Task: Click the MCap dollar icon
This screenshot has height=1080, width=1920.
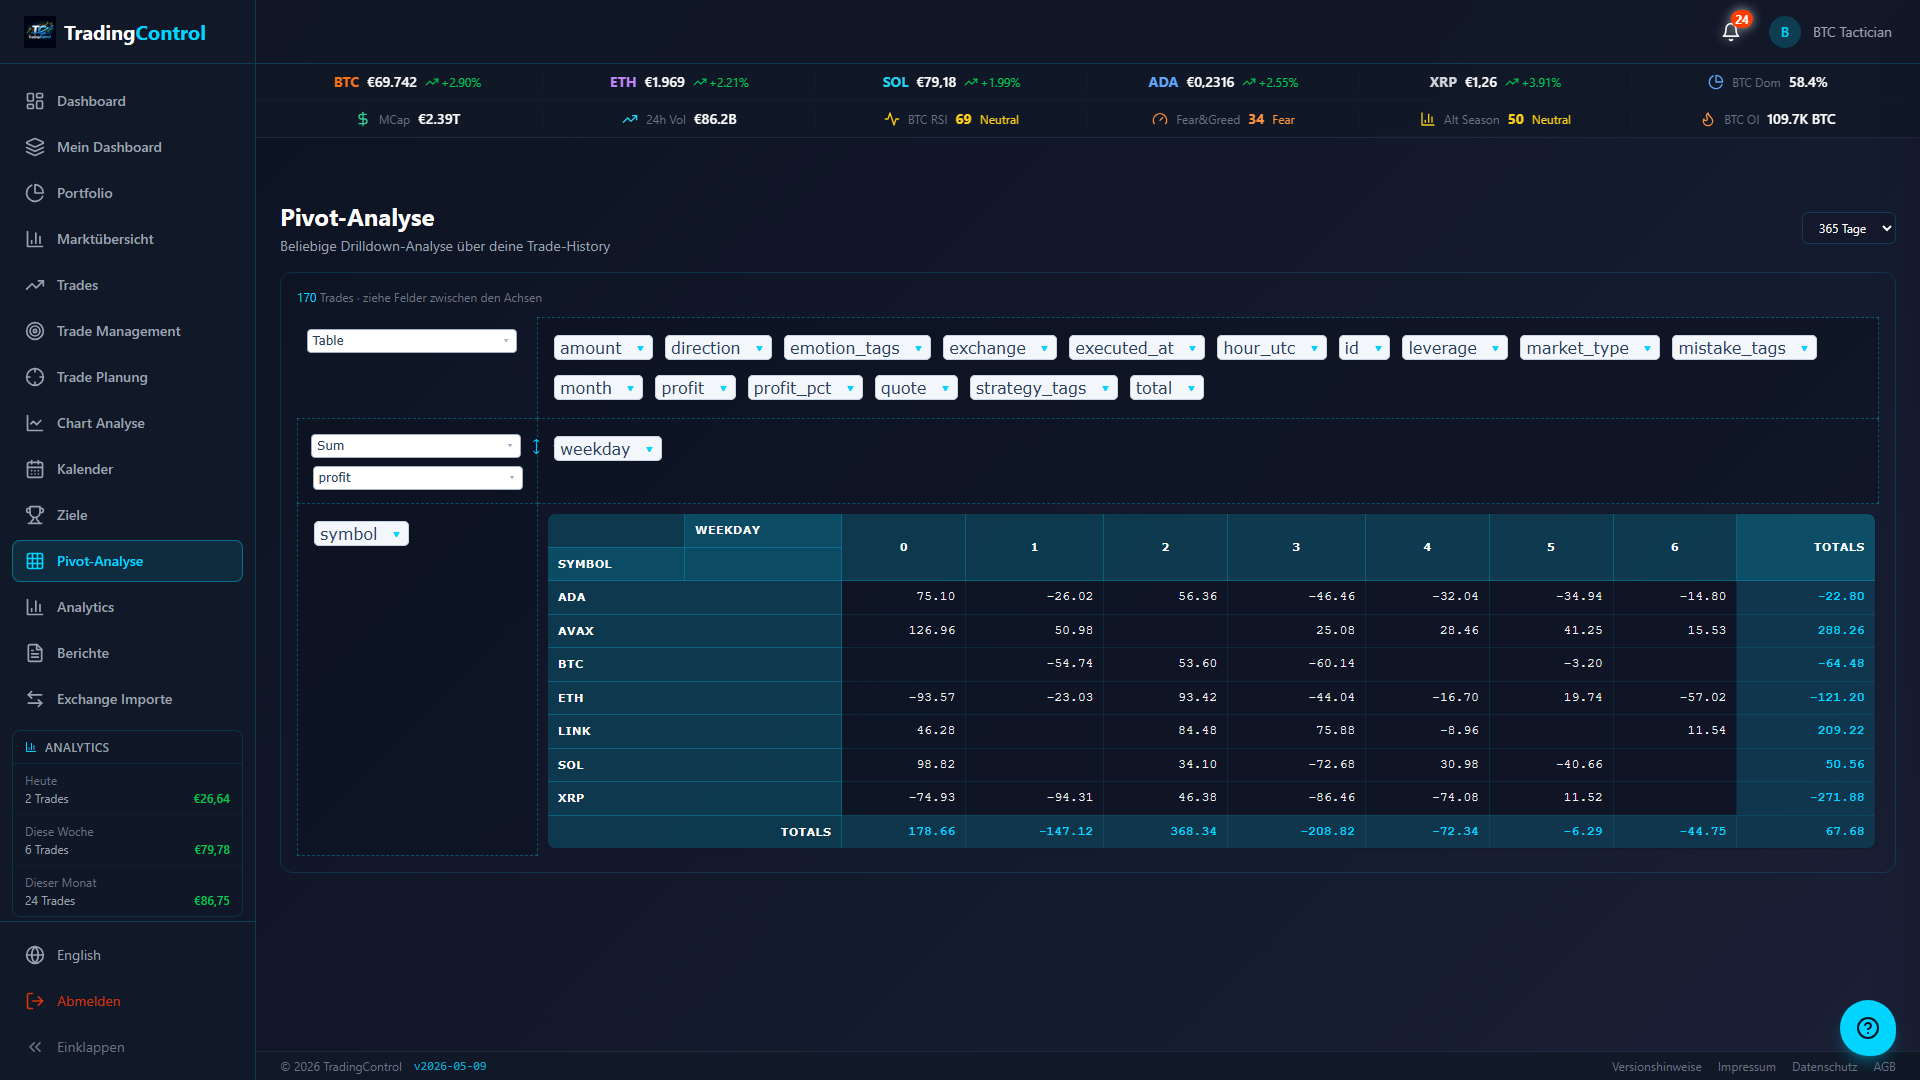Action: tap(363, 119)
